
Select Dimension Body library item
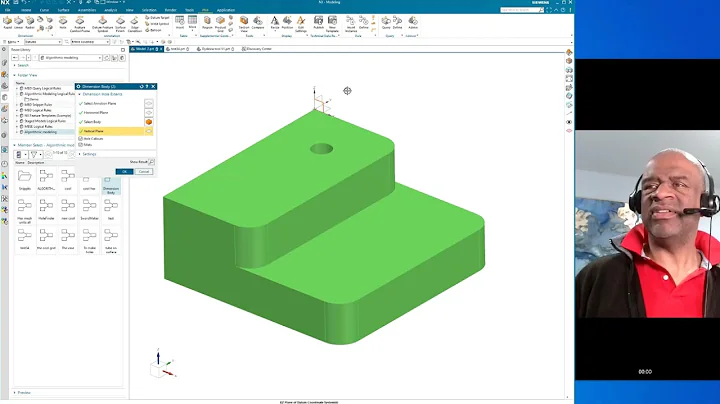coord(111,184)
